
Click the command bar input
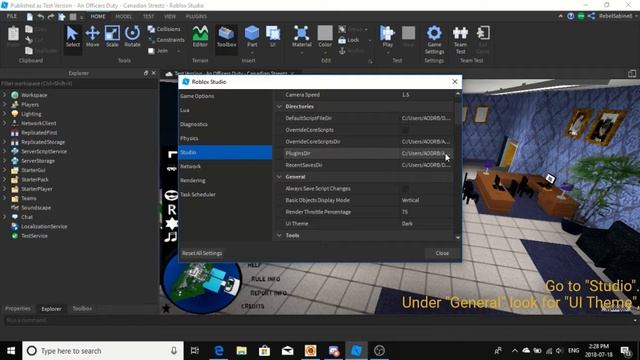click(317, 320)
